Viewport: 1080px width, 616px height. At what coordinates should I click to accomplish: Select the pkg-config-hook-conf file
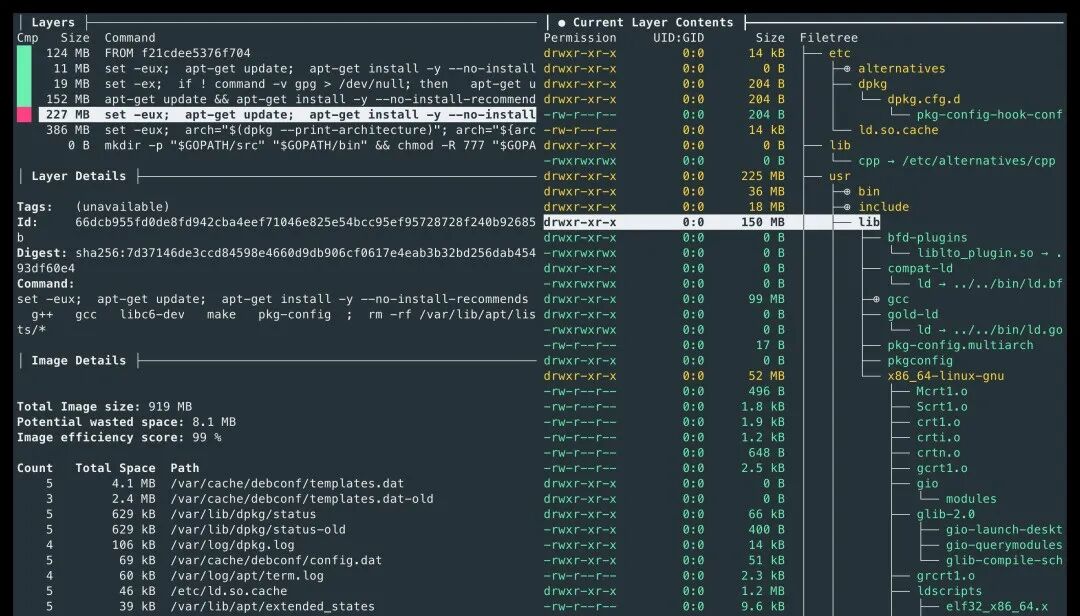(989, 114)
